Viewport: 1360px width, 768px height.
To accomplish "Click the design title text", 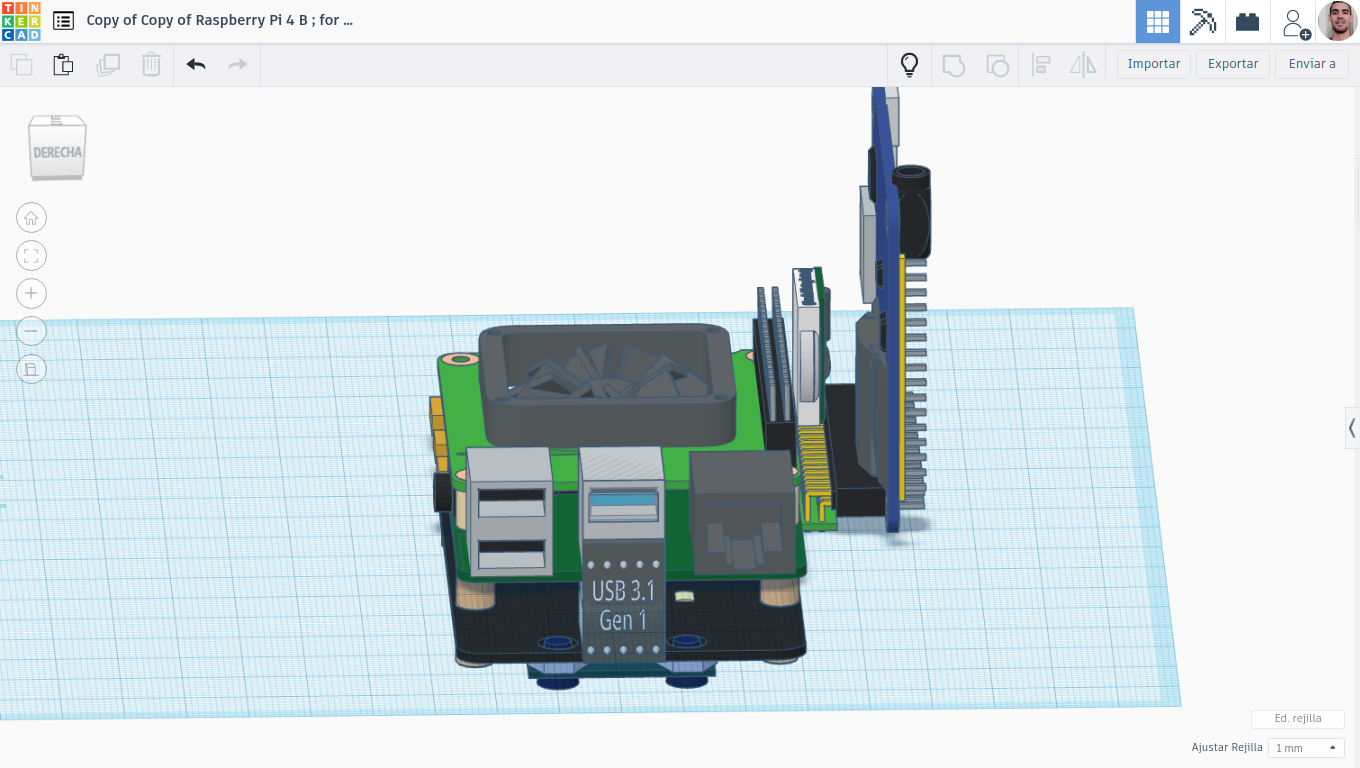I will [220, 20].
